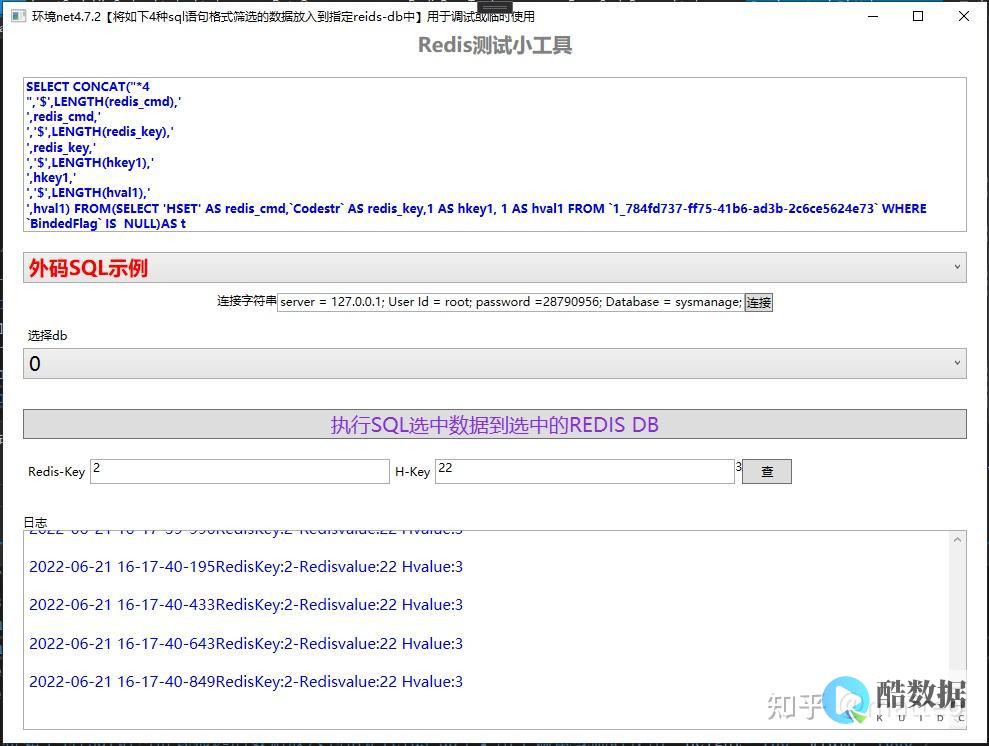Viewport: 989px width, 746px height.
Task: Select log line 2022-06-21 16-17-40-849
Action: 246,682
